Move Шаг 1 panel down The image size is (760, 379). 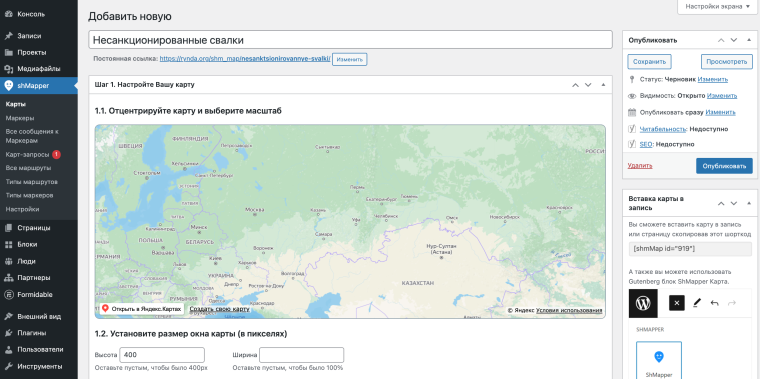click(588, 85)
